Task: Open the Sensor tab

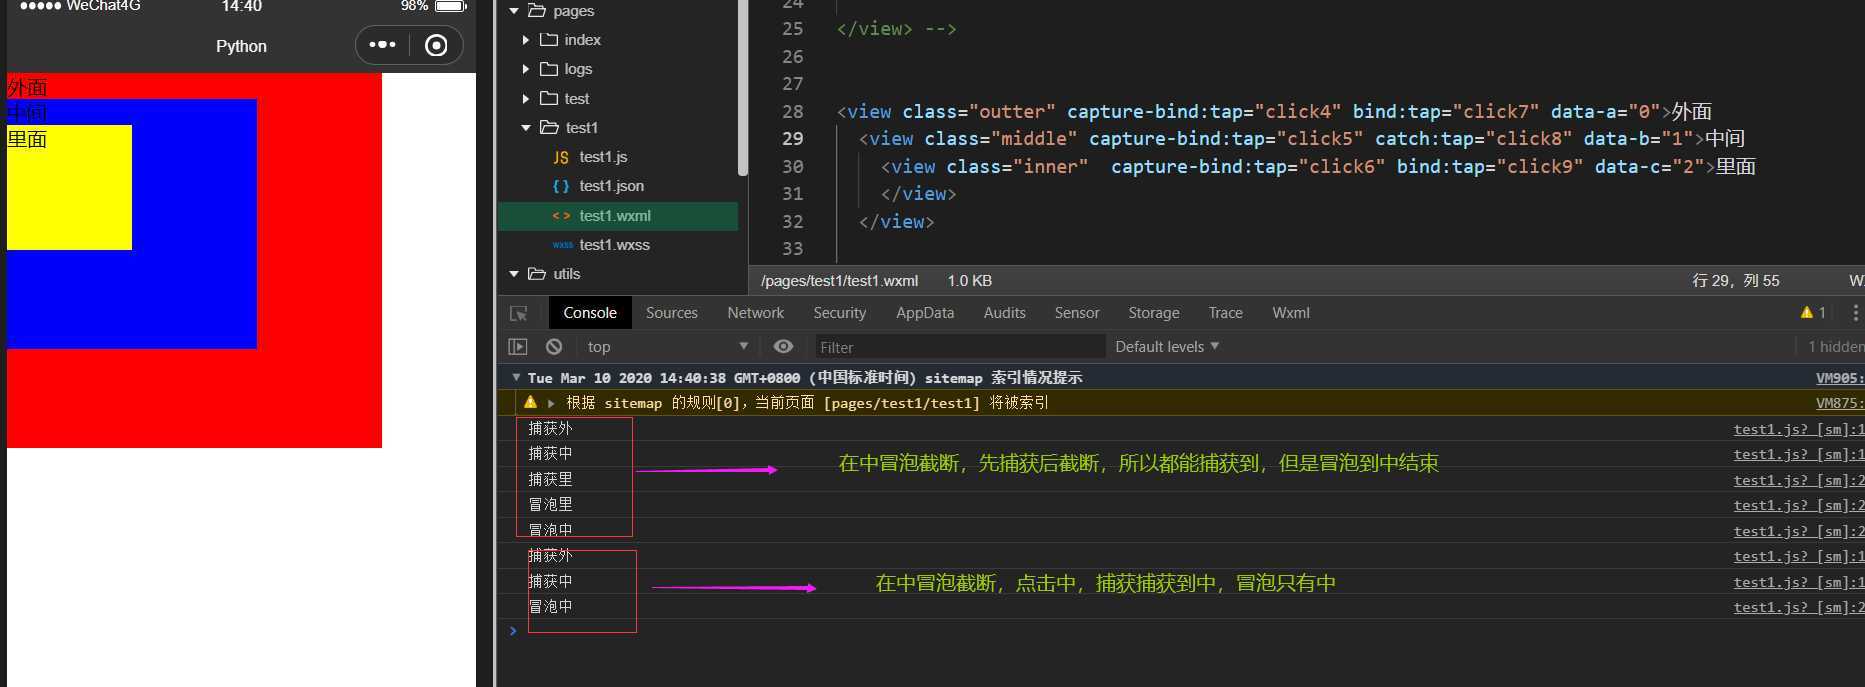Action: click(x=1077, y=313)
